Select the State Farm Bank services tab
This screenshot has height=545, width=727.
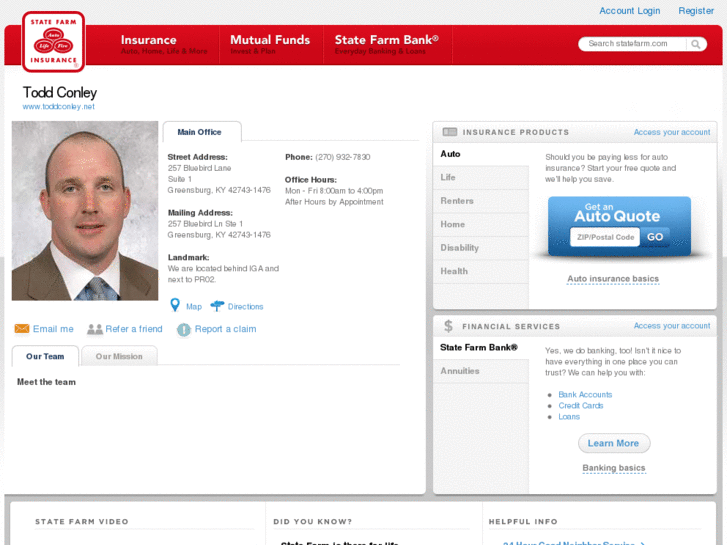(481, 347)
